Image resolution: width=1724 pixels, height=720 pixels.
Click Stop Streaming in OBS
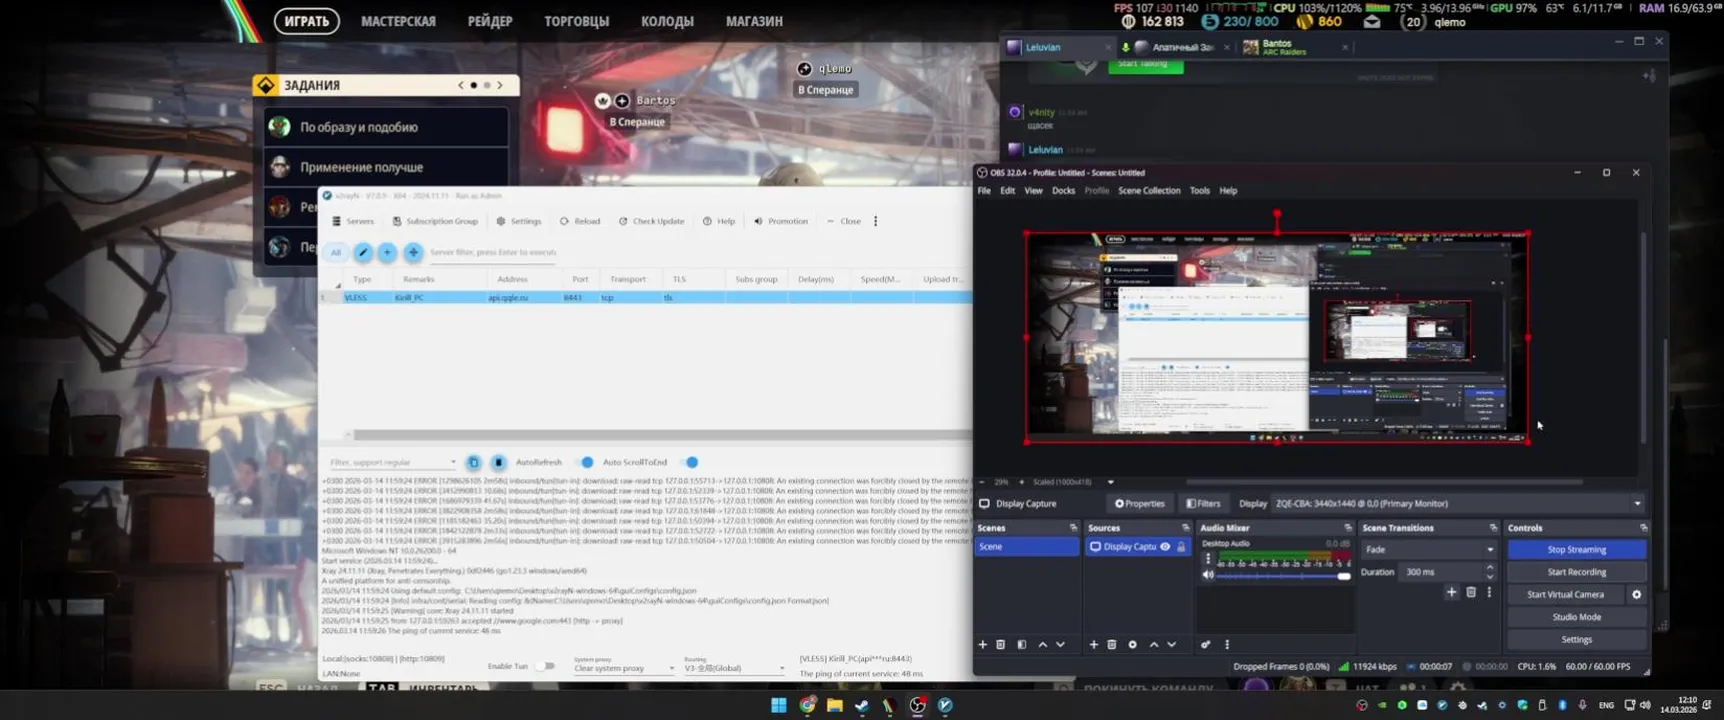(x=1576, y=549)
